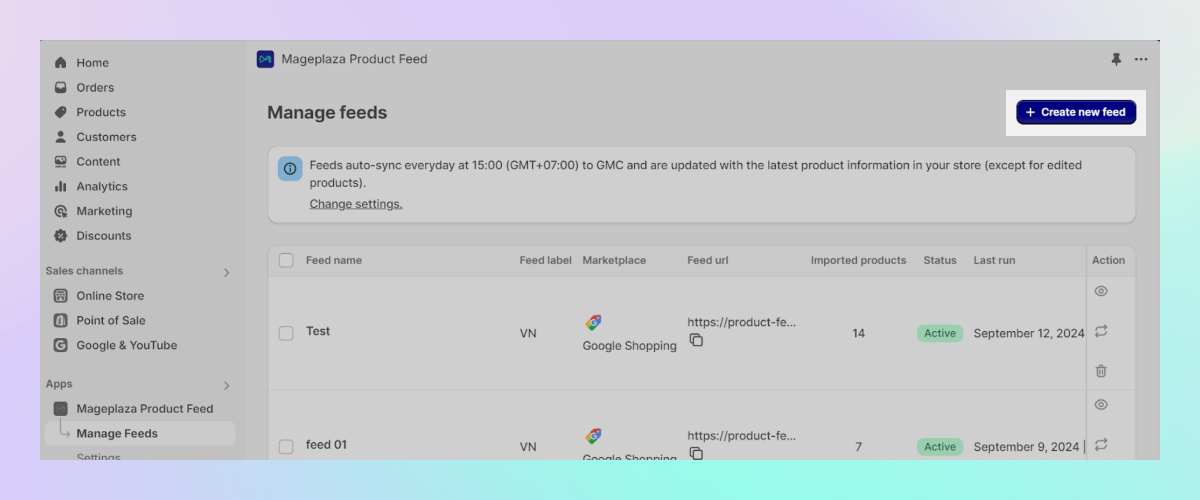This screenshot has height=500, width=1200.
Task: Open Orders in the sidebar
Action: point(95,87)
